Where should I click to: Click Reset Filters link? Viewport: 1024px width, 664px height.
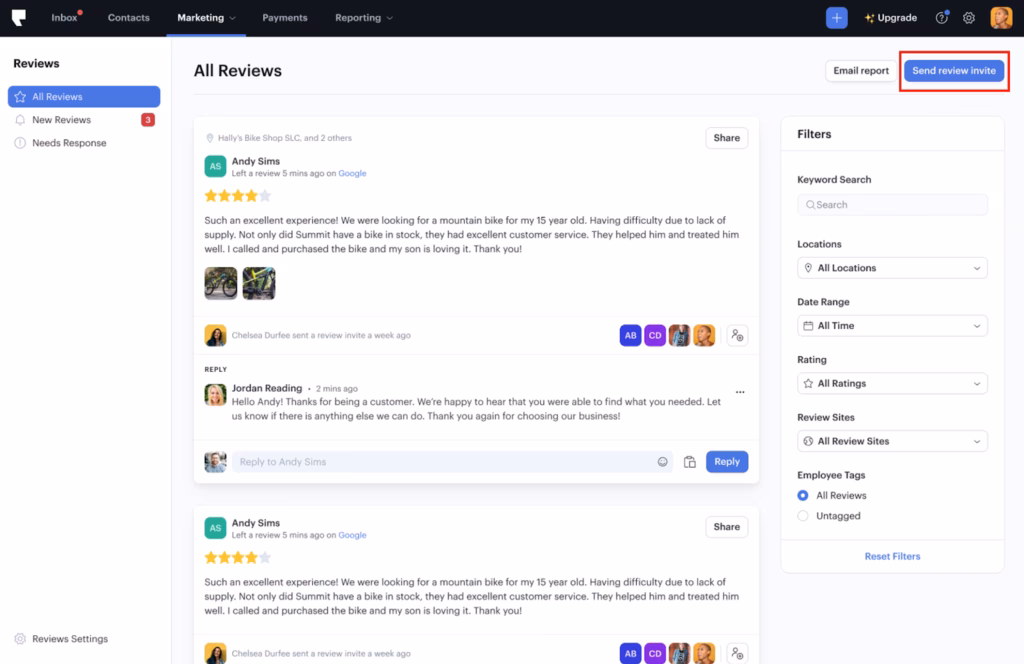[892, 556]
